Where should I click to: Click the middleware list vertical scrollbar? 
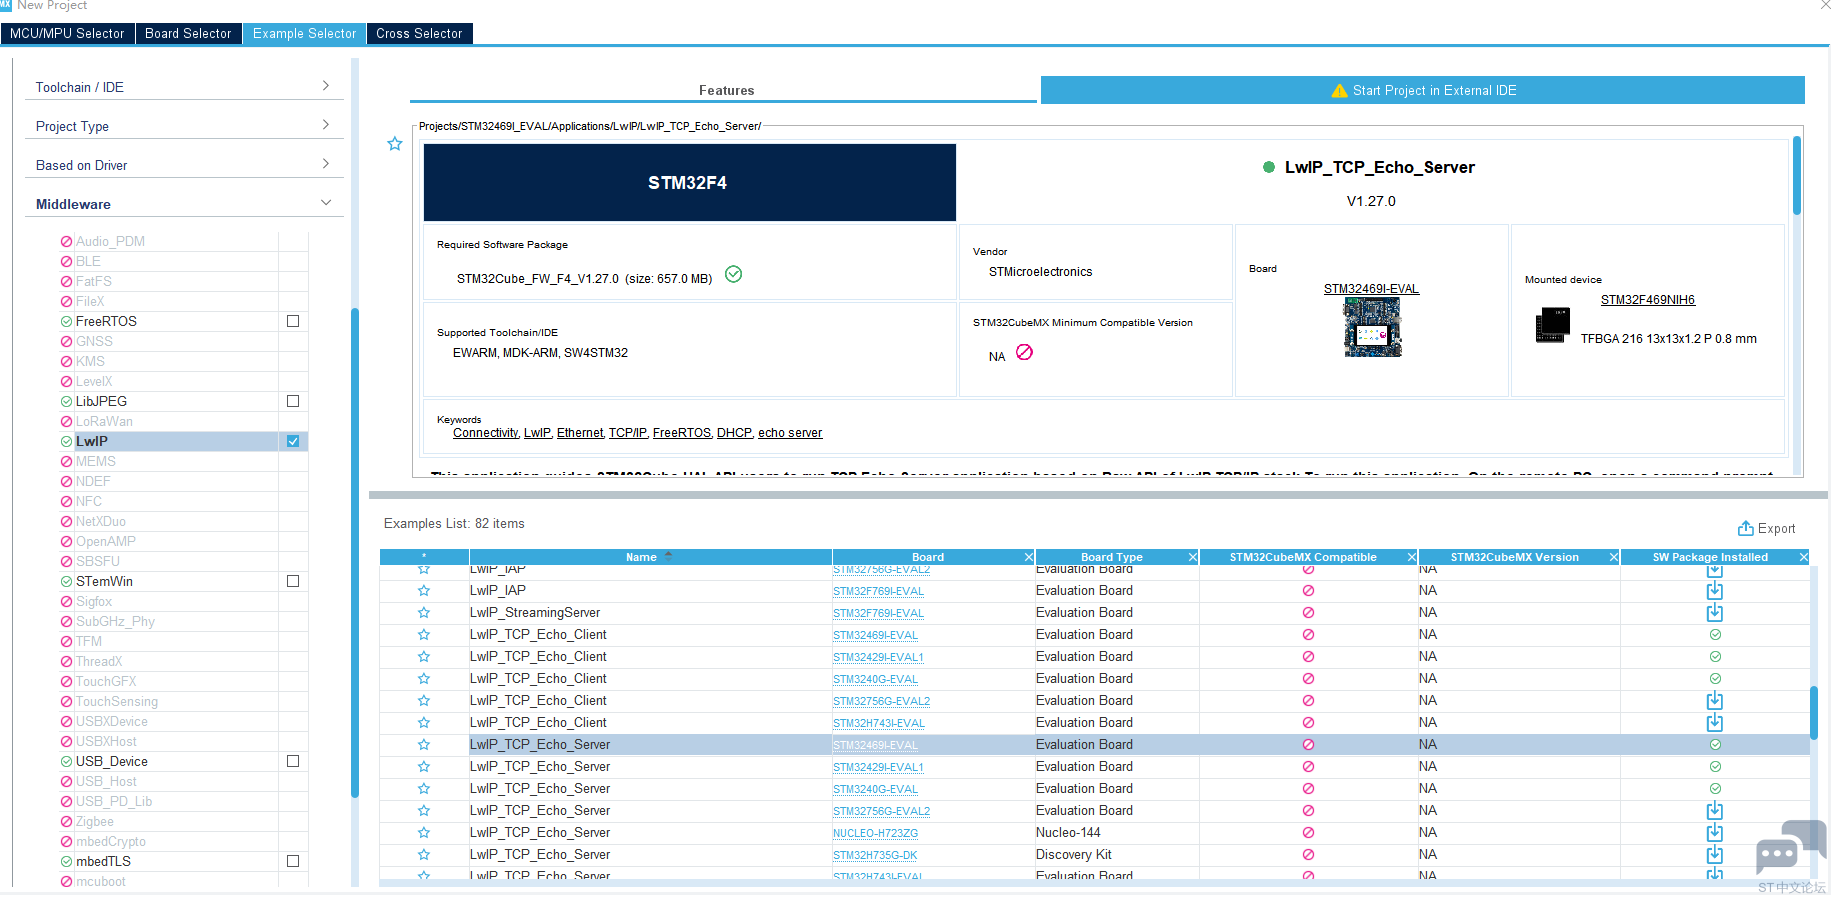point(355,552)
